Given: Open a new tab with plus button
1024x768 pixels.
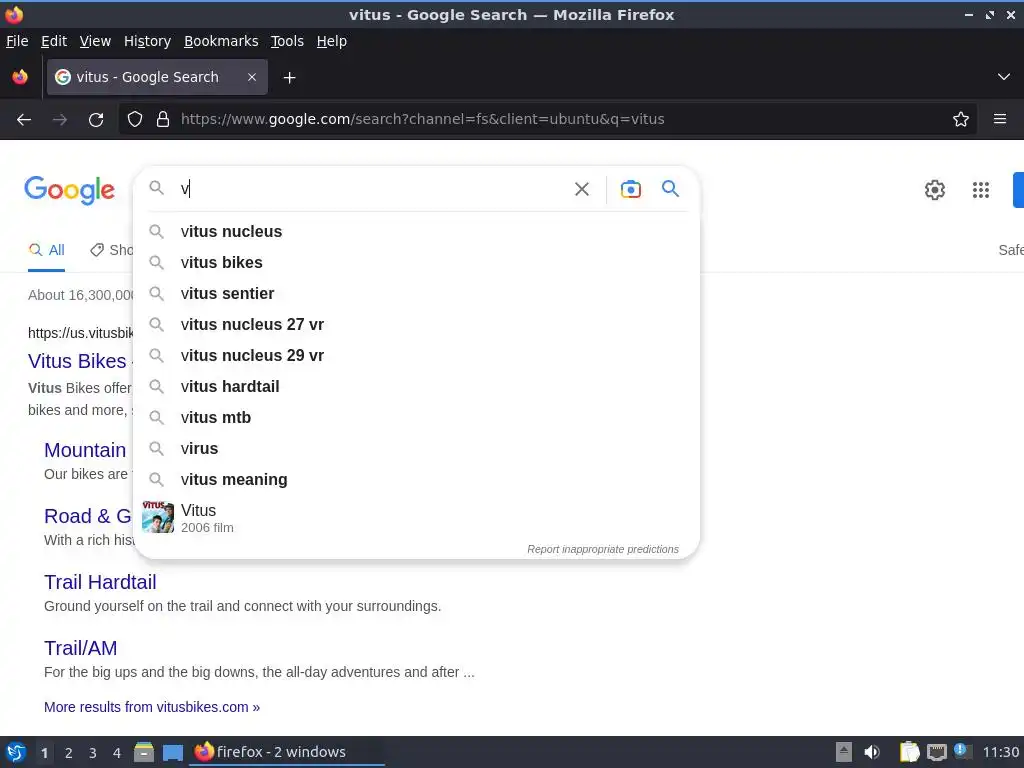Looking at the screenshot, I should (x=289, y=78).
